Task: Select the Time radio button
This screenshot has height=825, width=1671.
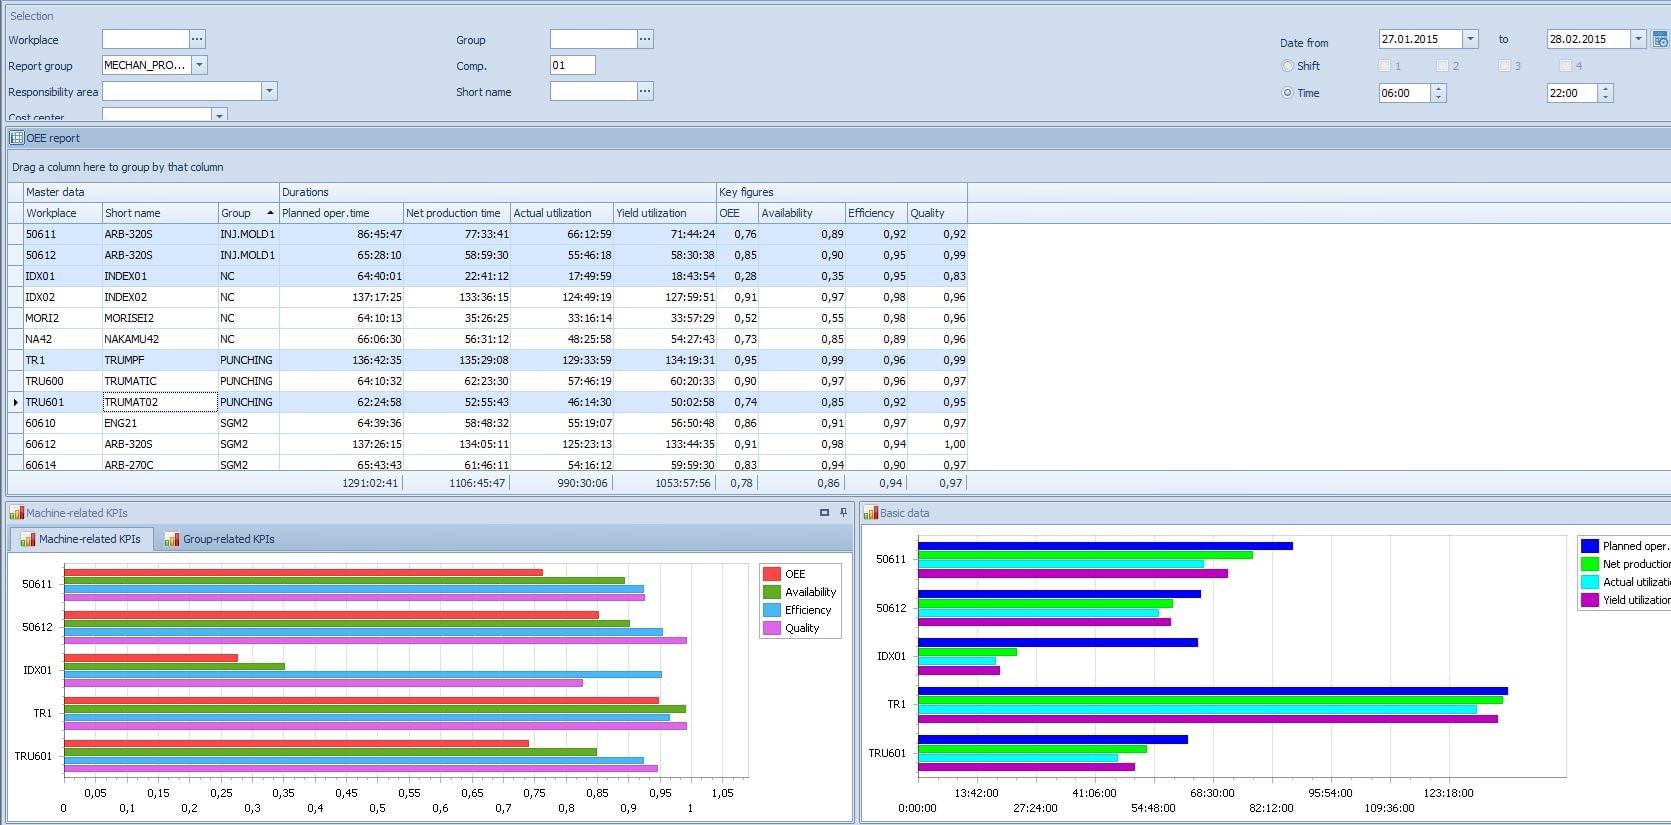Action: (1287, 93)
